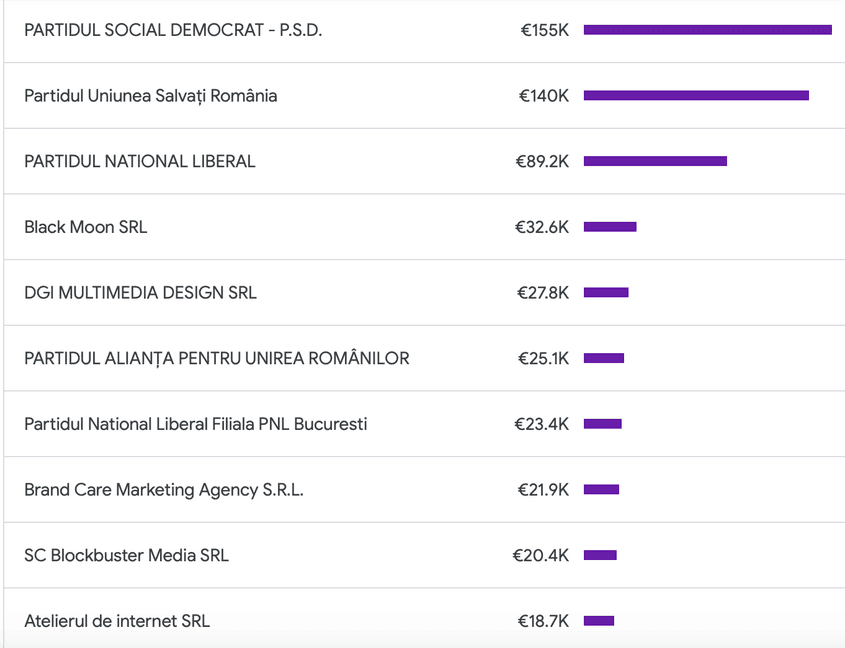Click the €155K spend amount
This screenshot has height=648, width=845.
tap(544, 30)
